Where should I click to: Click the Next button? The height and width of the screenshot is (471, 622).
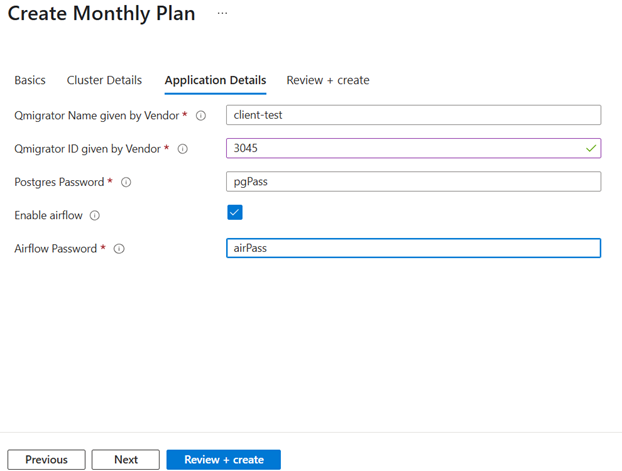(x=125, y=460)
